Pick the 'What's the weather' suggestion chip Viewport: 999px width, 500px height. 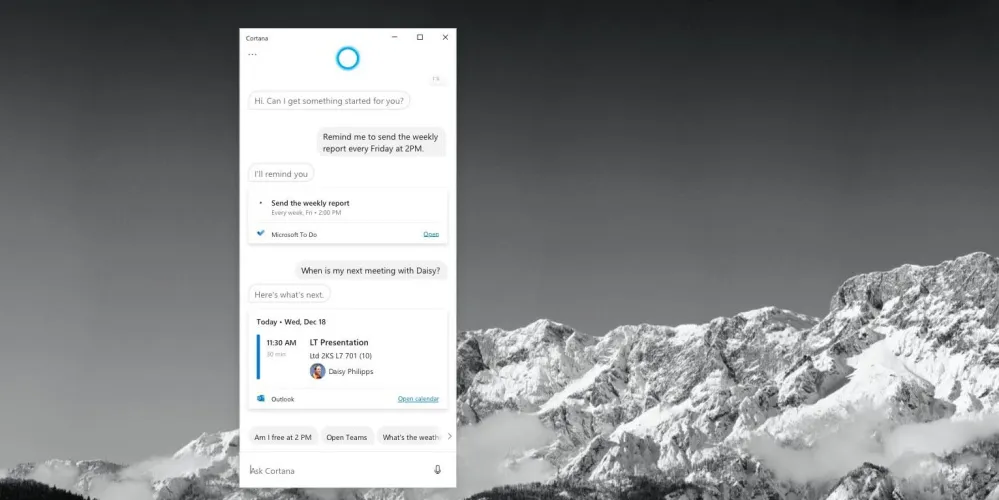[x=410, y=437]
